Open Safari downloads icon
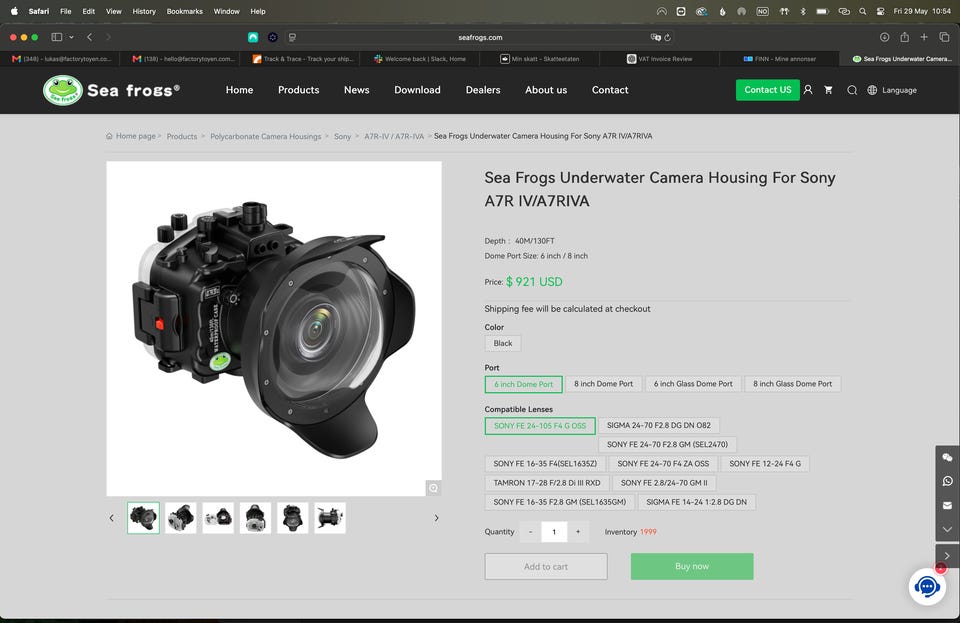 (x=885, y=37)
